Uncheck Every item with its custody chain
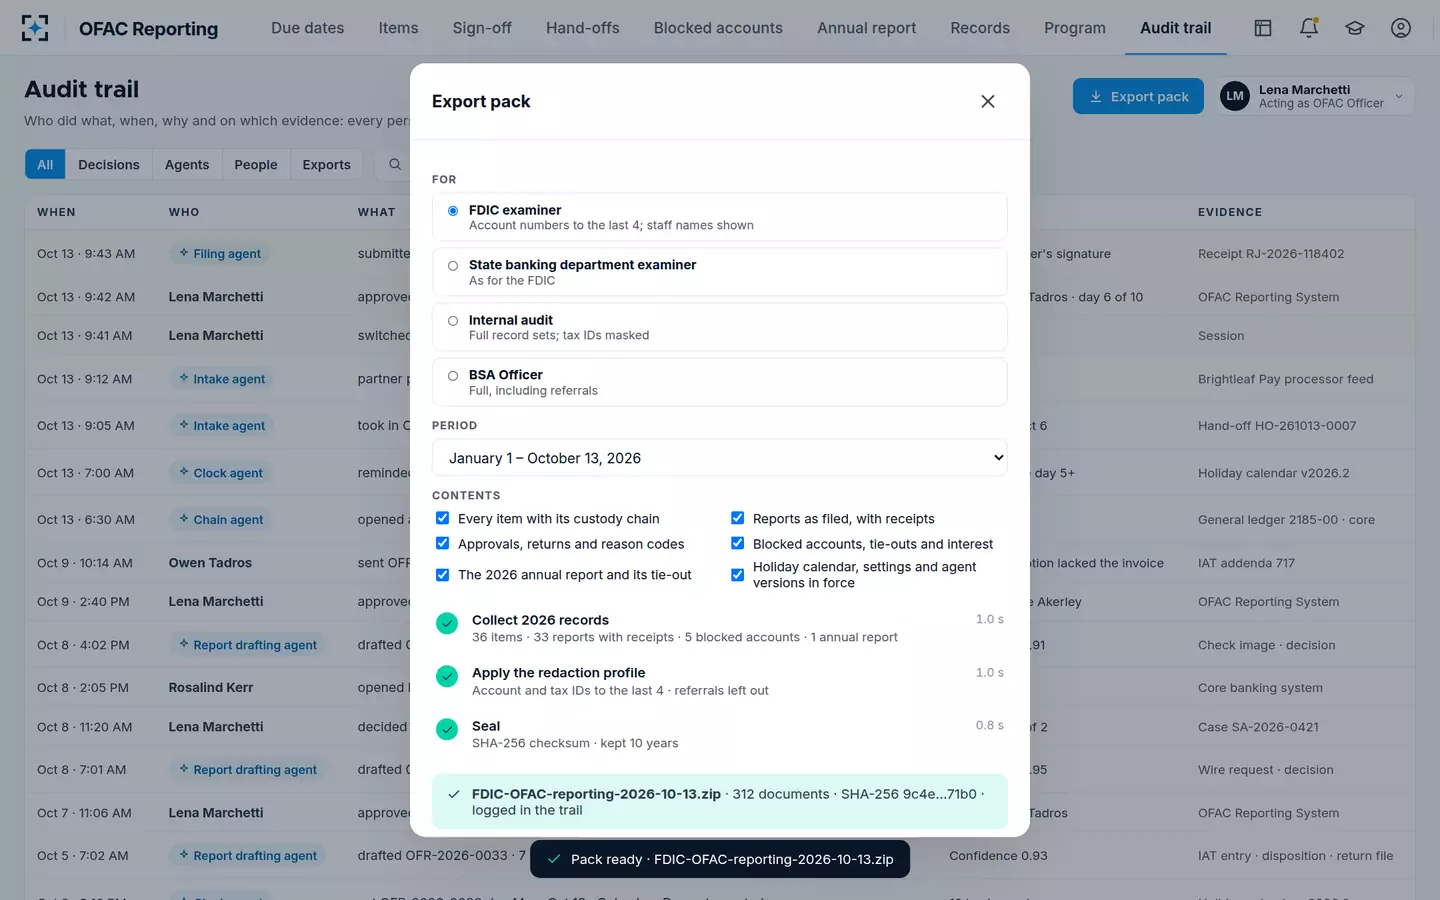This screenshot has width=1440, height=900. click(442, 518)
